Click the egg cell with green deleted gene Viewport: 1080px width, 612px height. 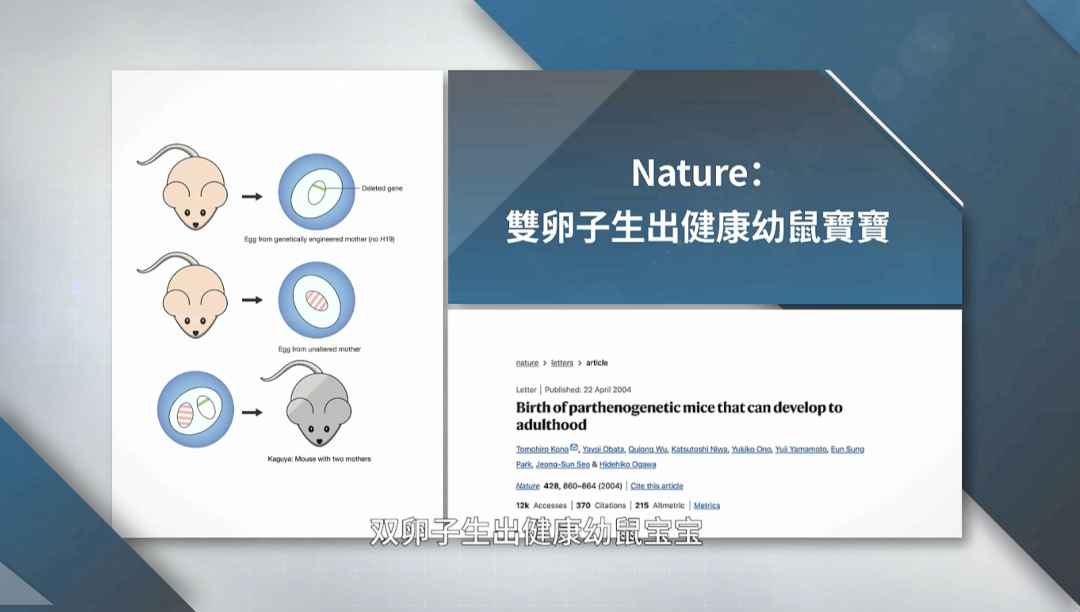[317, 191]
